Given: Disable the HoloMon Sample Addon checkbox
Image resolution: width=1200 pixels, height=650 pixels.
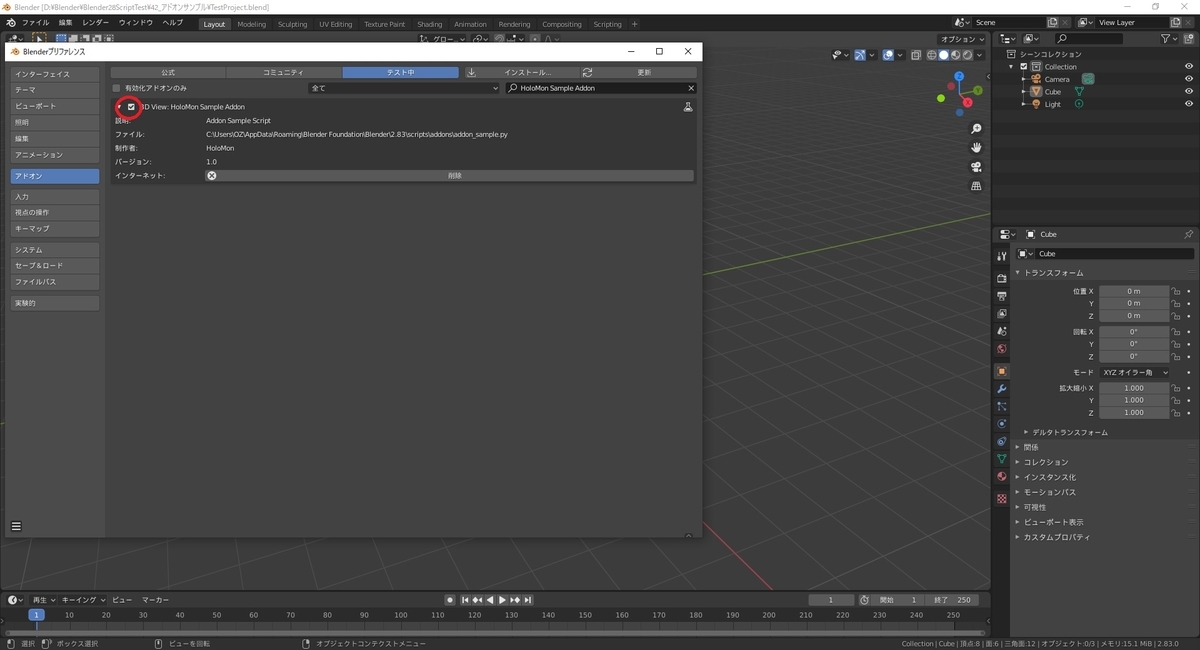Looking at the screenshot, I should pyautogui.click(x=131, y=107).
